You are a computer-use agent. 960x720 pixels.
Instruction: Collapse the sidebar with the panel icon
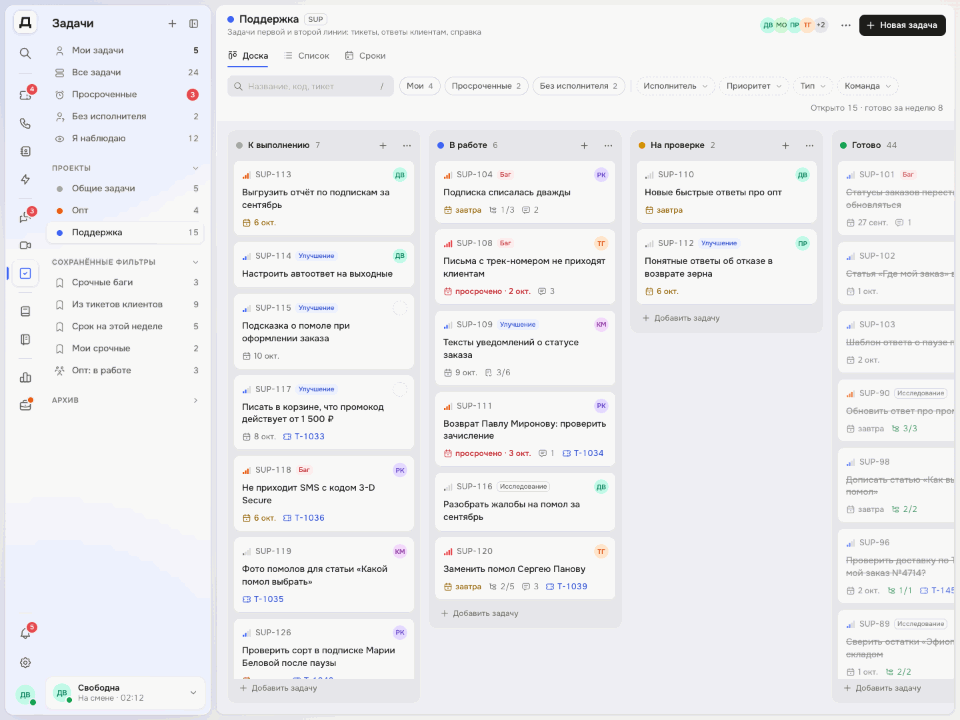(x=193, y=23)
